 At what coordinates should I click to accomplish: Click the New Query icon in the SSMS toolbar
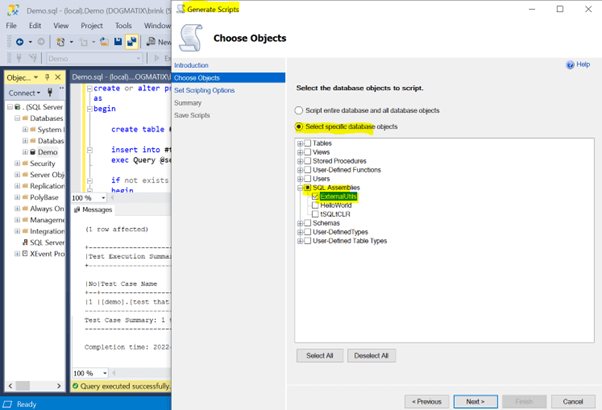(x=151, y=41)
